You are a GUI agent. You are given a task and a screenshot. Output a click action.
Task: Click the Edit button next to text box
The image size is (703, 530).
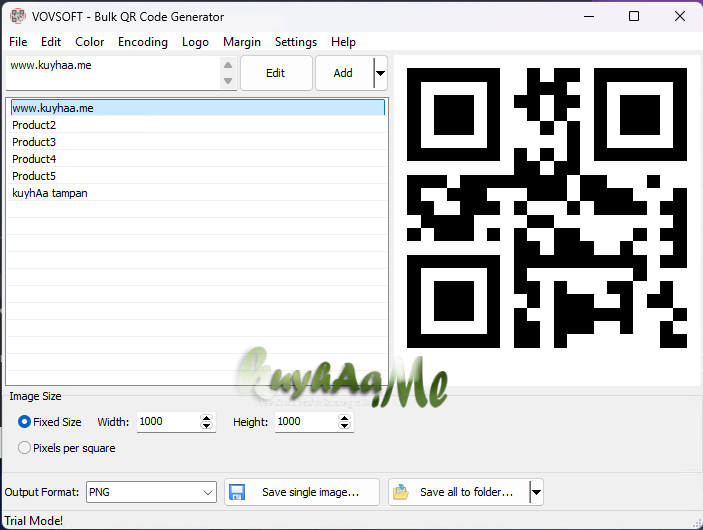click(x=276, y=73)
